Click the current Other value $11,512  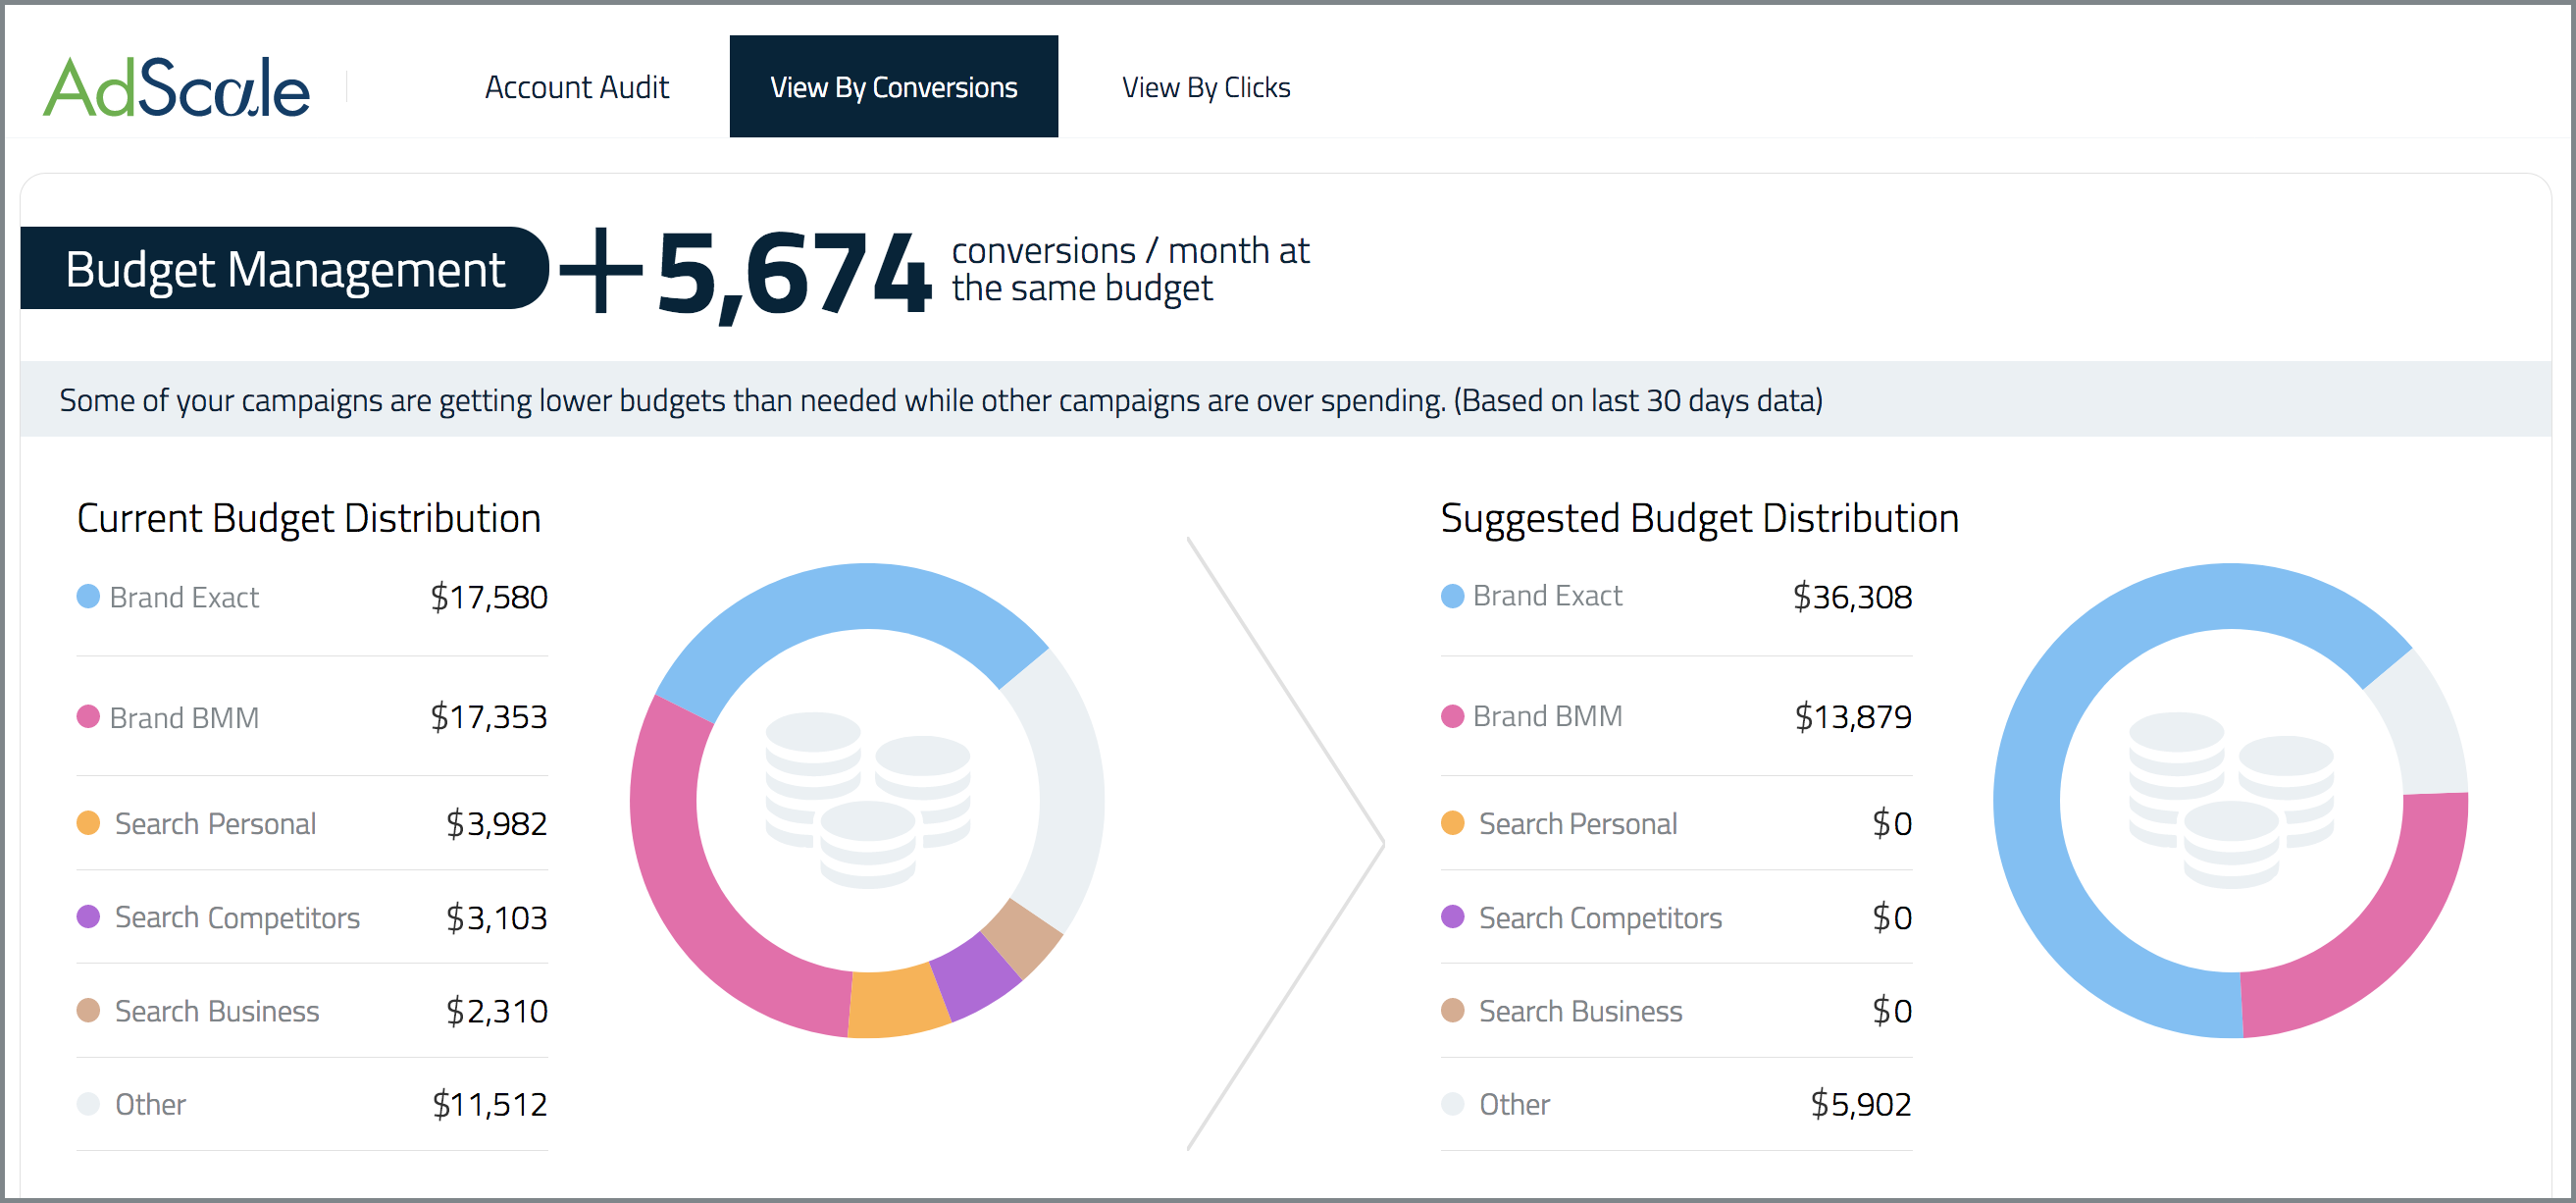(490, 1104)
